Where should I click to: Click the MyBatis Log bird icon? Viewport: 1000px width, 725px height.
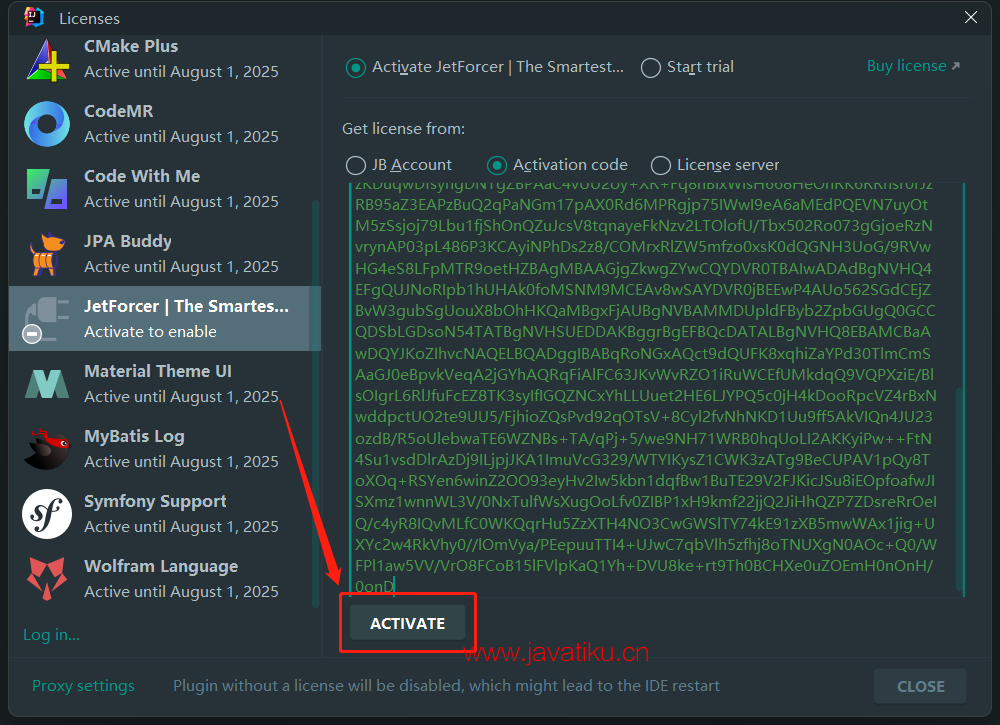click(x=47, y=449)
